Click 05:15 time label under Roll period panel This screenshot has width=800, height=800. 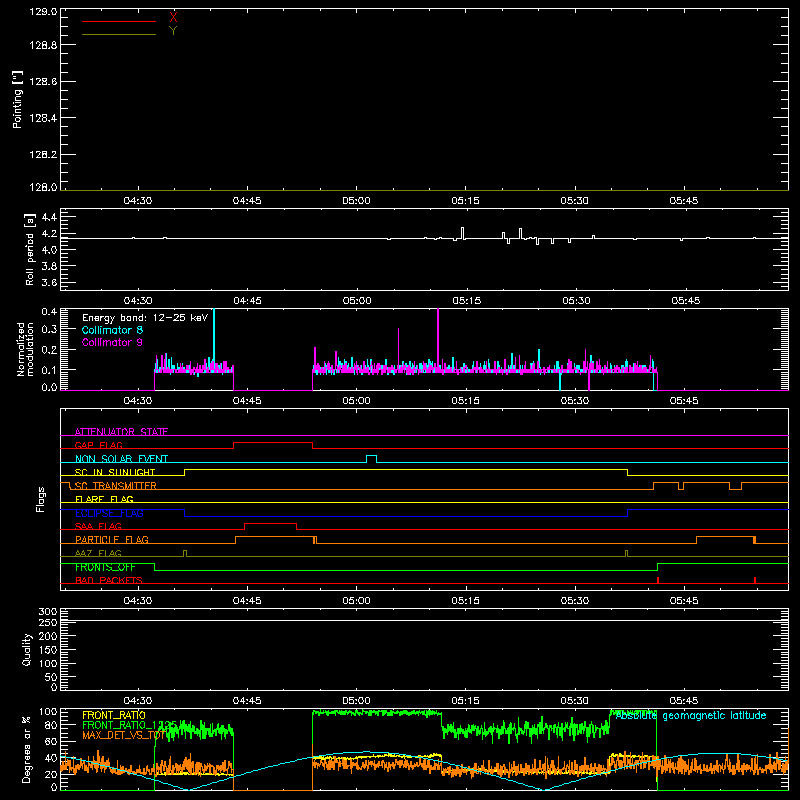pyautogui.click(x=466, y=301)
